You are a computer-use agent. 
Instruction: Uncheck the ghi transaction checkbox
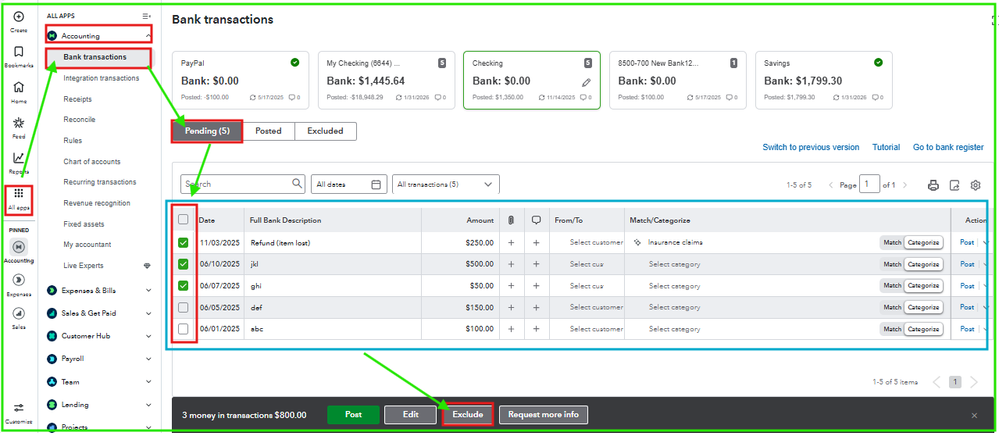pos(183,286)
